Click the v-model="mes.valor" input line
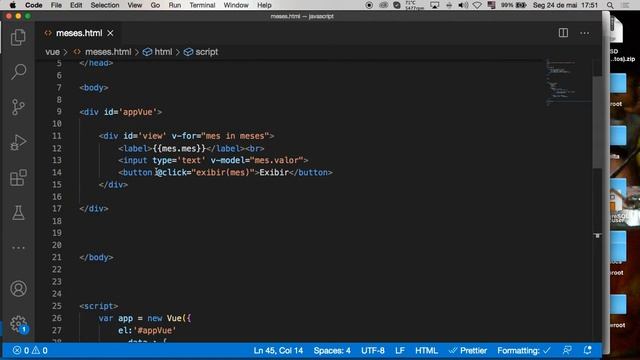 coord(213,160)
